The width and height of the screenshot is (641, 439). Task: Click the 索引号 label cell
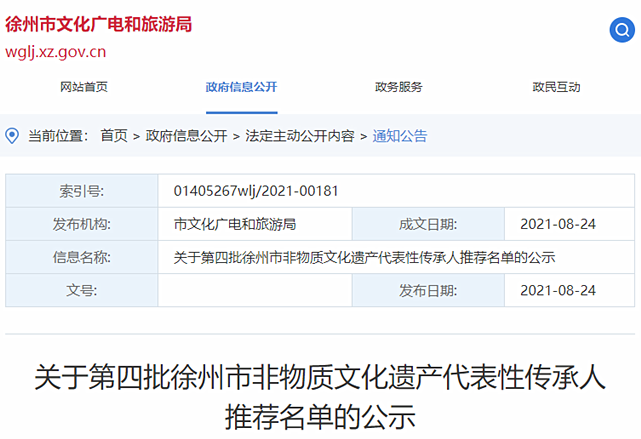pos(82,191)
